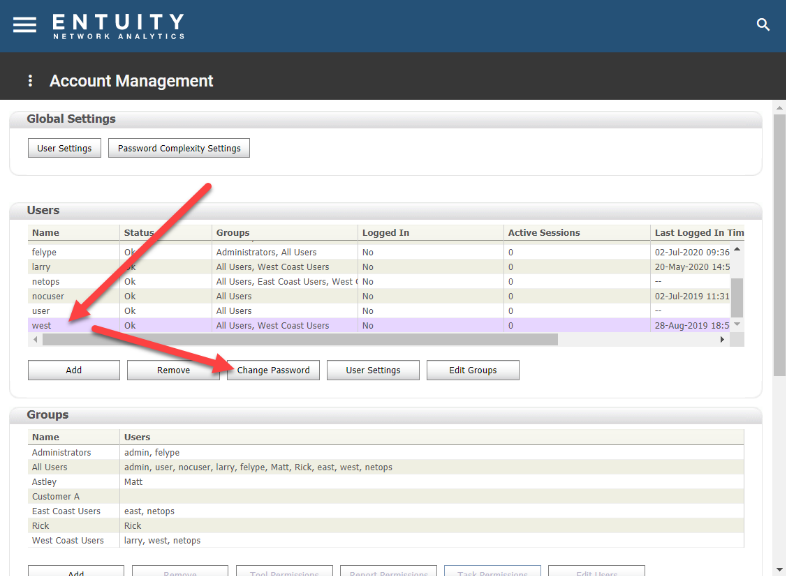Click last login '02-Jul-2020 09:36' cell
This screenshot has height=576, width=786.
692,252
